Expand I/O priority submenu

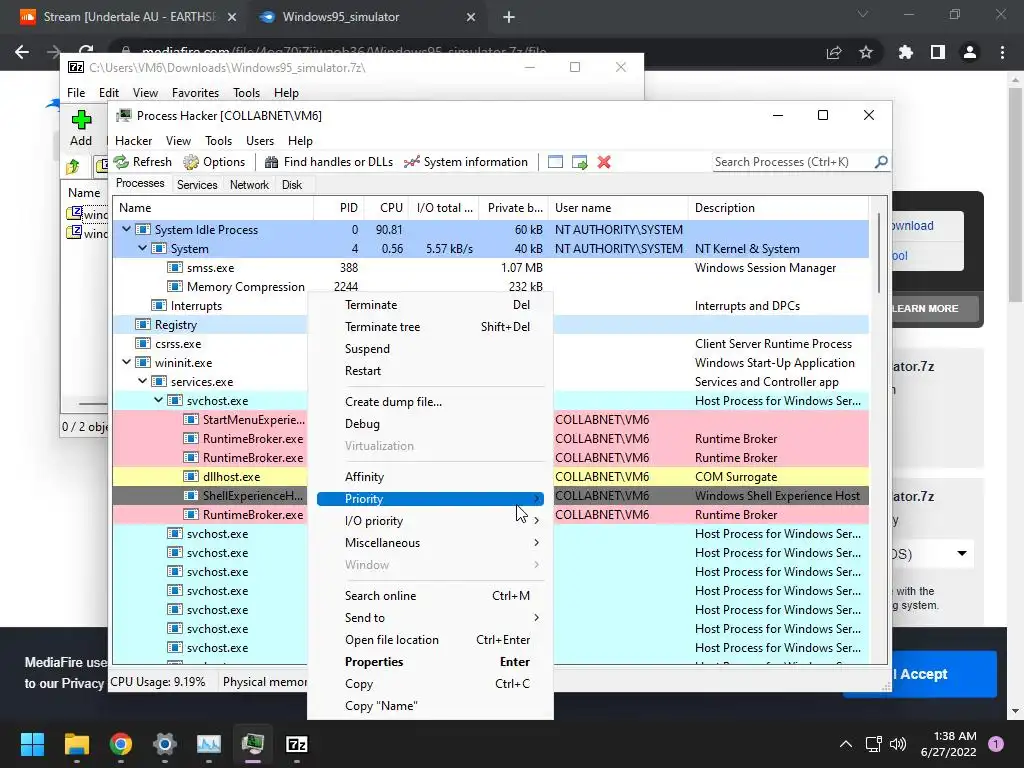click(430, 520)
